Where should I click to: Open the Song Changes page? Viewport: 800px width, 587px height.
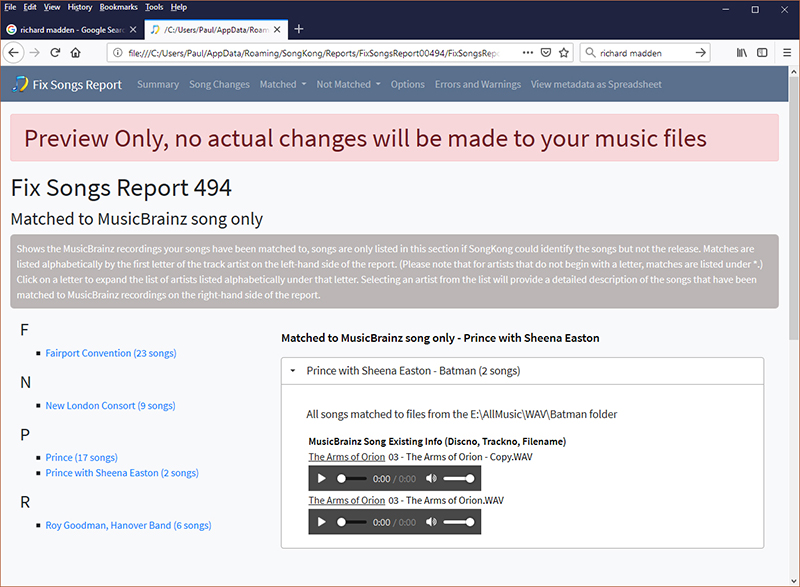pyautogui.click(x=219, y=84)
